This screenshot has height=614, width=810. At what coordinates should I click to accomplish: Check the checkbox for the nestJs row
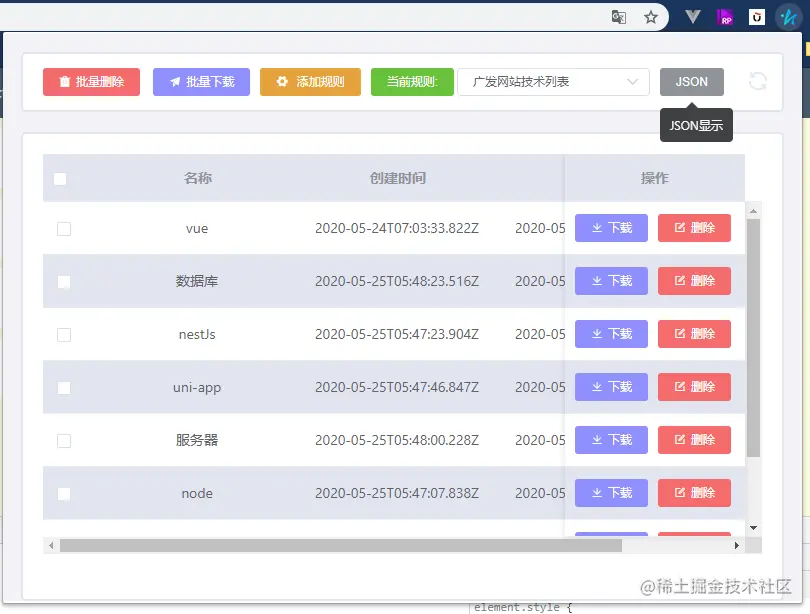pyautogui.click(x=64, y=335)
